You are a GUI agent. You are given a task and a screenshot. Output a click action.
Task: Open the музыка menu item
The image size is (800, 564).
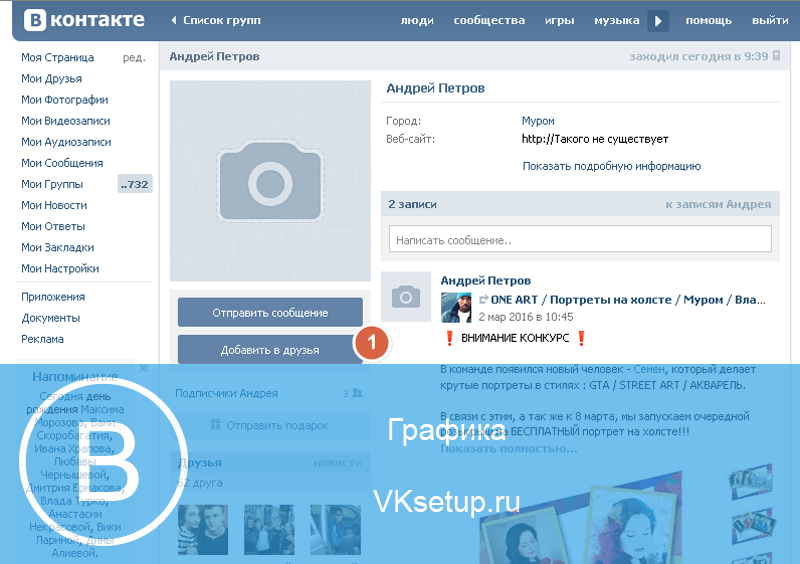pos(616,20)
